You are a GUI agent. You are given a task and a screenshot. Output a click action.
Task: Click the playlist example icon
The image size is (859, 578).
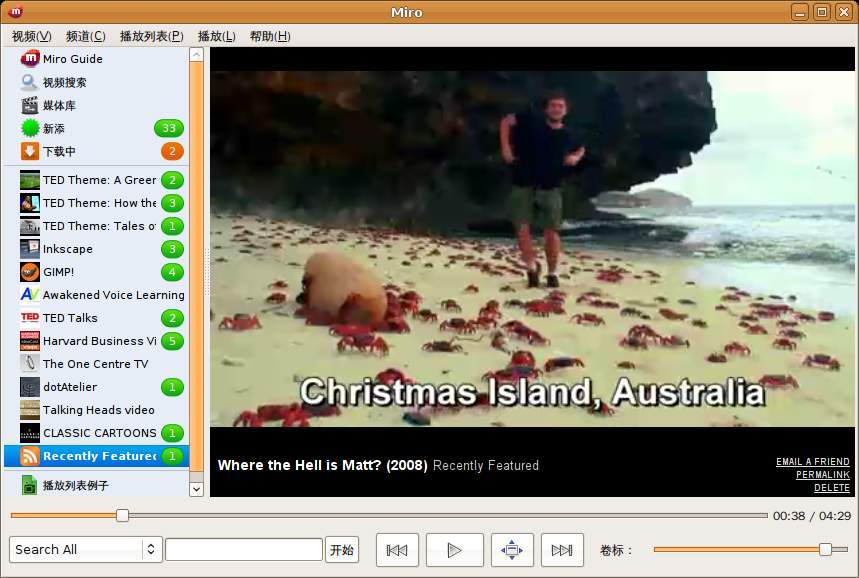coord(30,485)
